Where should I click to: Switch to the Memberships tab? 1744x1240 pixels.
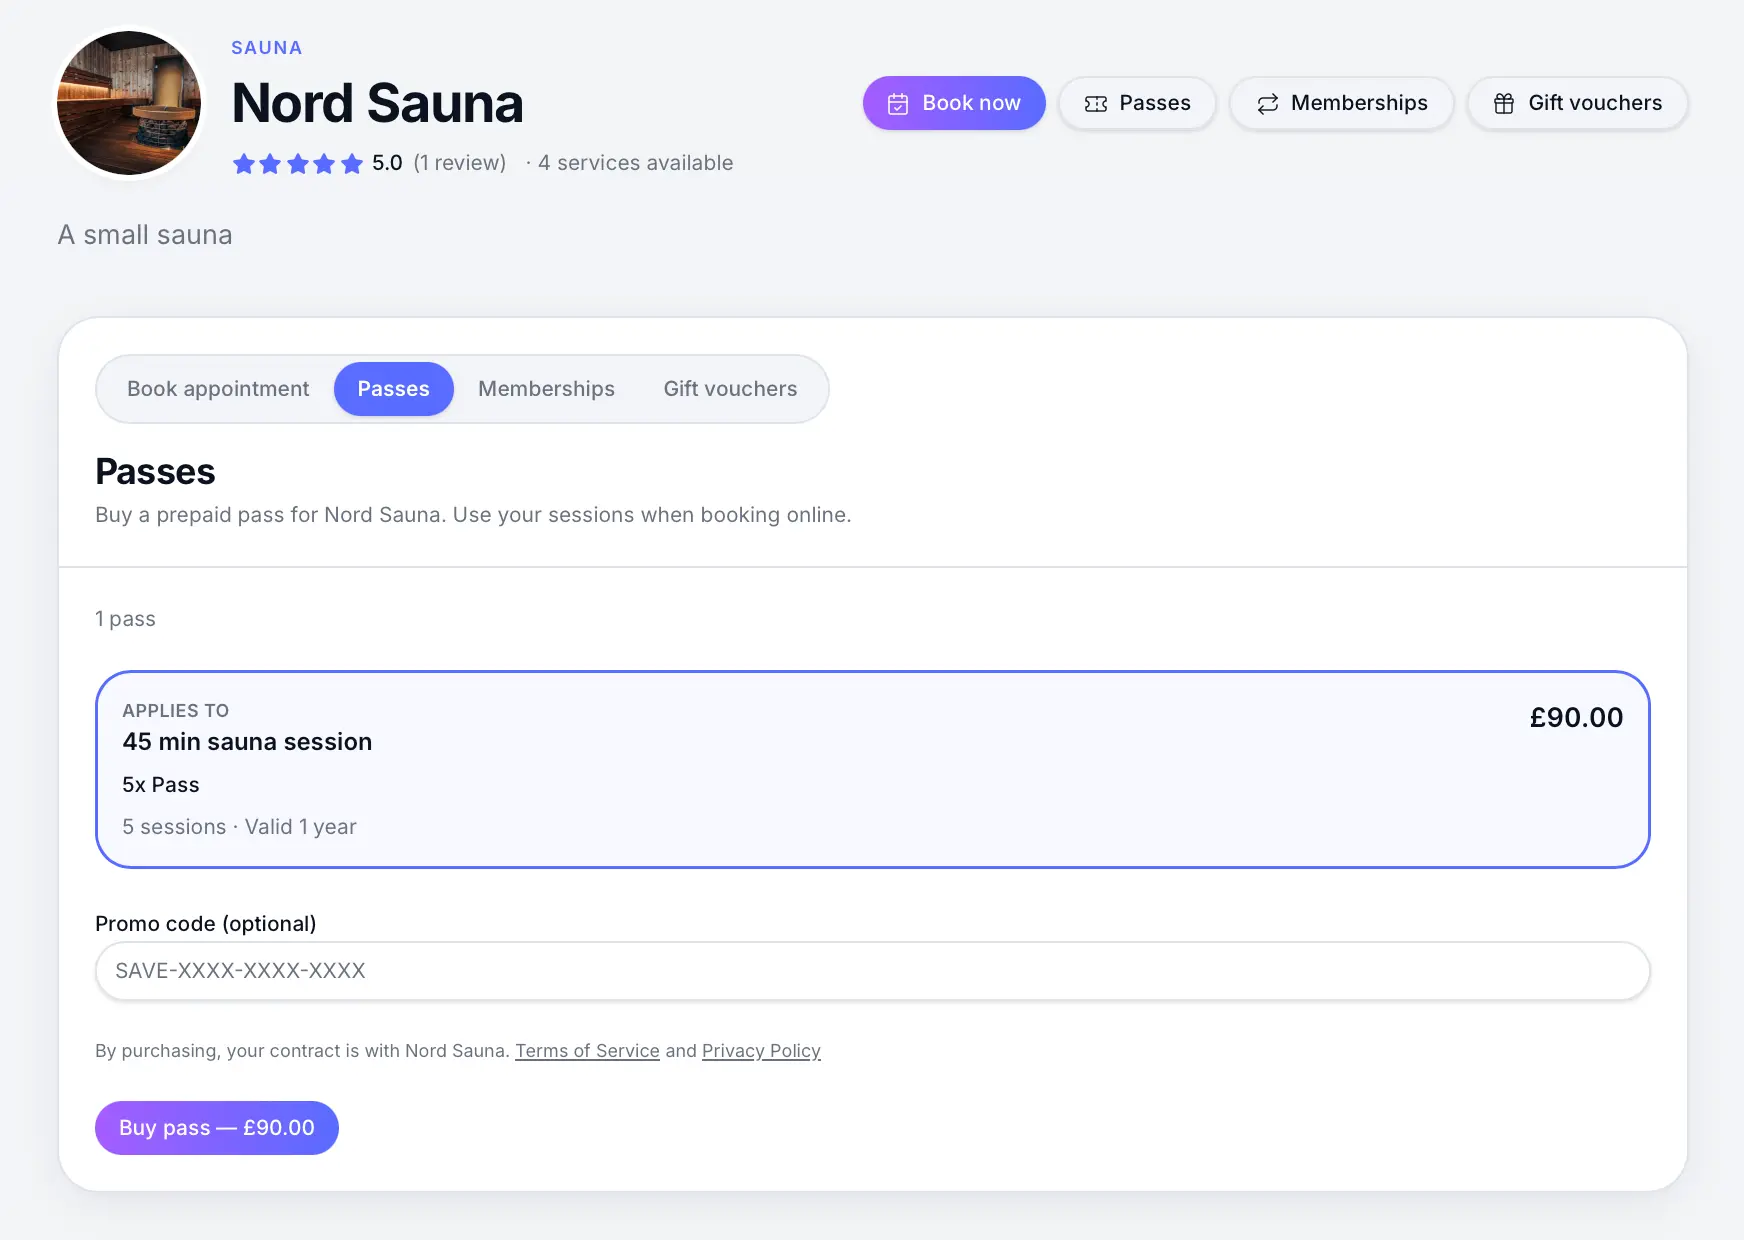pos(546,389)
